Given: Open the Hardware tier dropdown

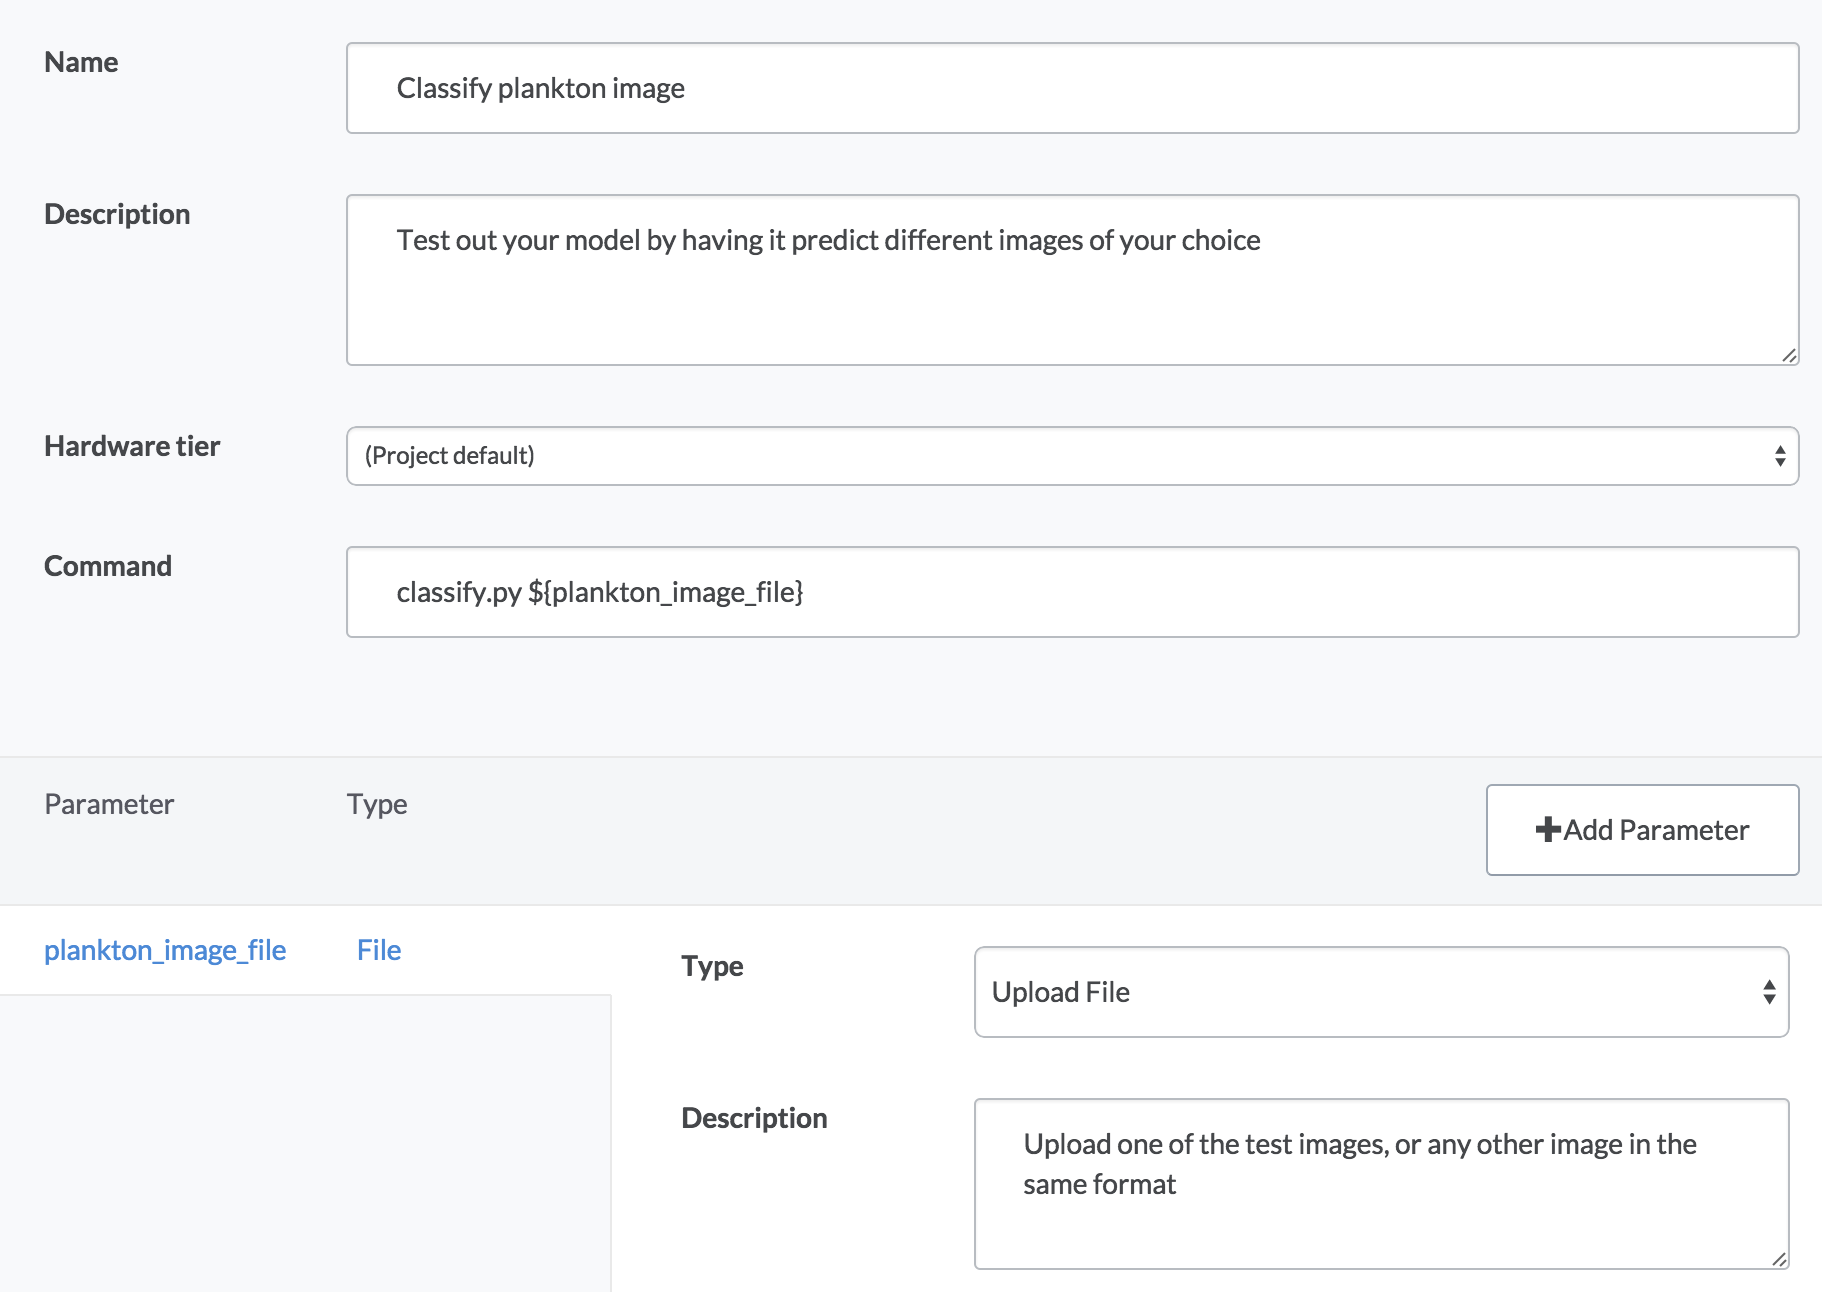Looking at the screenshot, I should (1071, 456).
